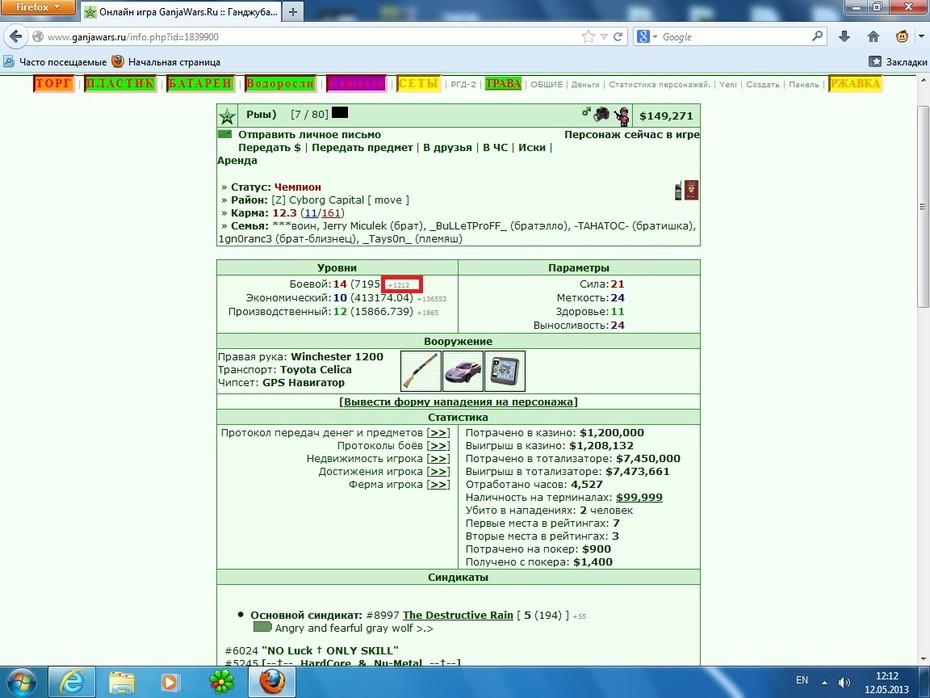Open the Закладки bookmarks button

tap(898, 62)
